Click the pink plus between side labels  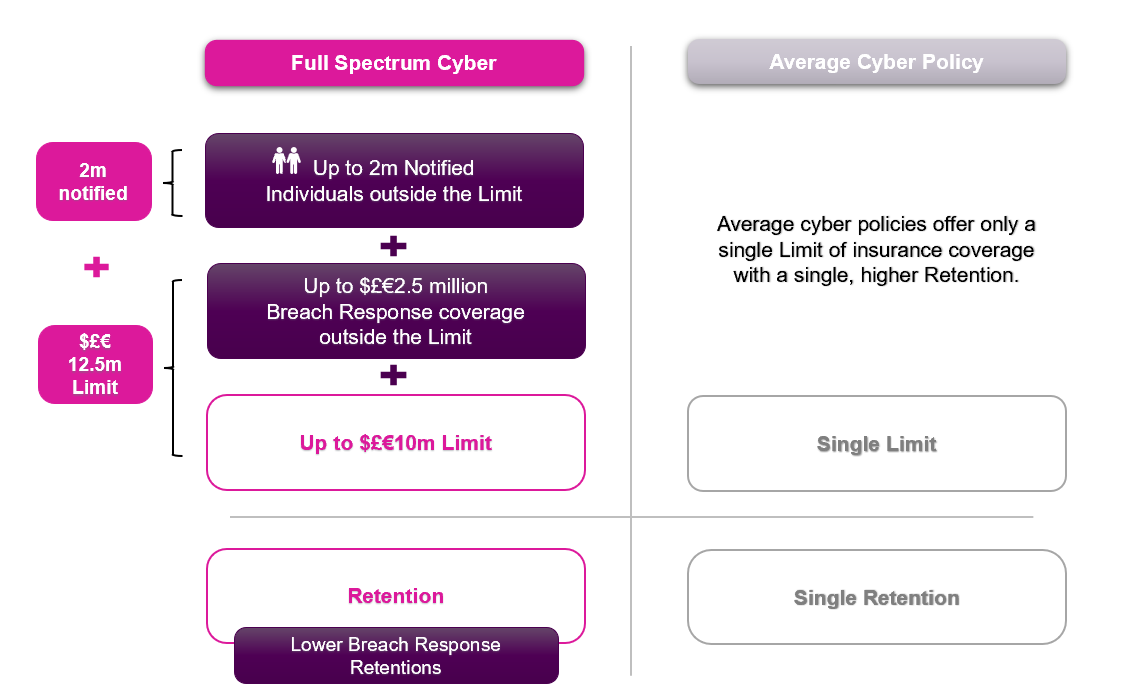[96, 268]
